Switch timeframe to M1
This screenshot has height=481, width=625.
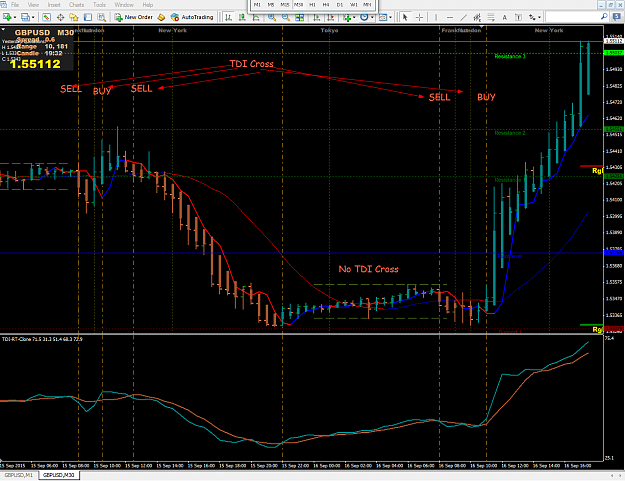point(257,4)
